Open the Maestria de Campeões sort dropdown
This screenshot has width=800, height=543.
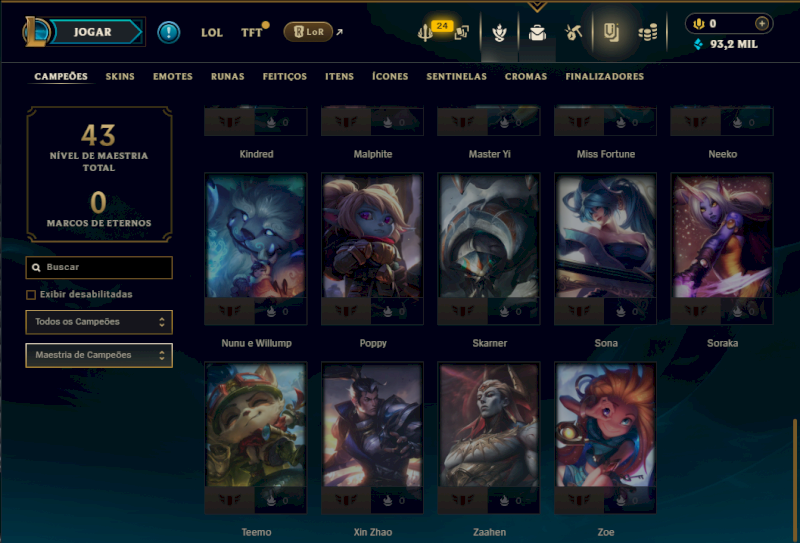tap(99, 355)
